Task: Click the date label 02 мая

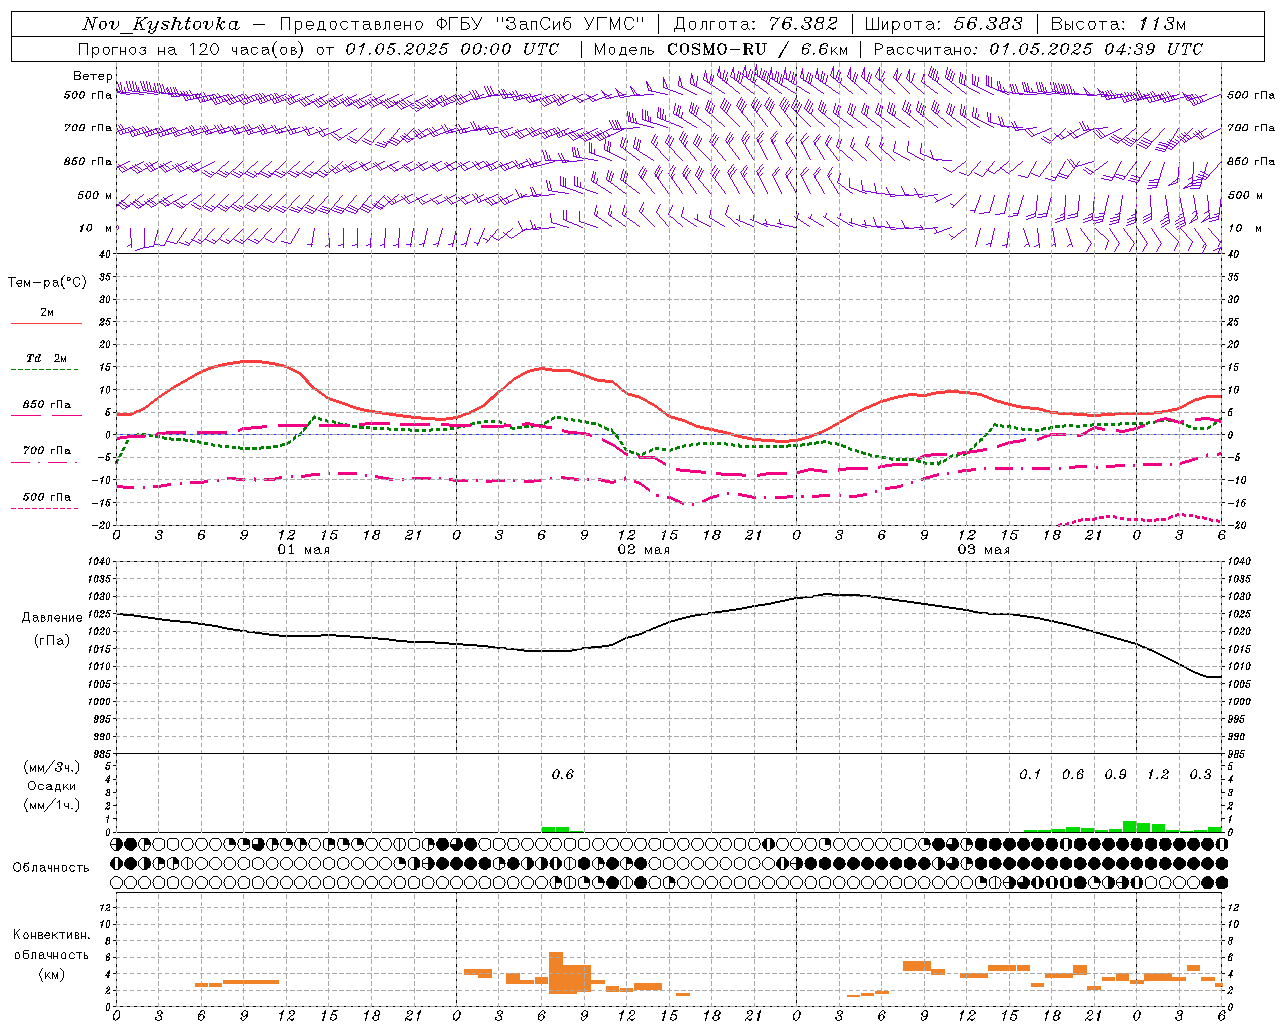Action: [643, 550]
